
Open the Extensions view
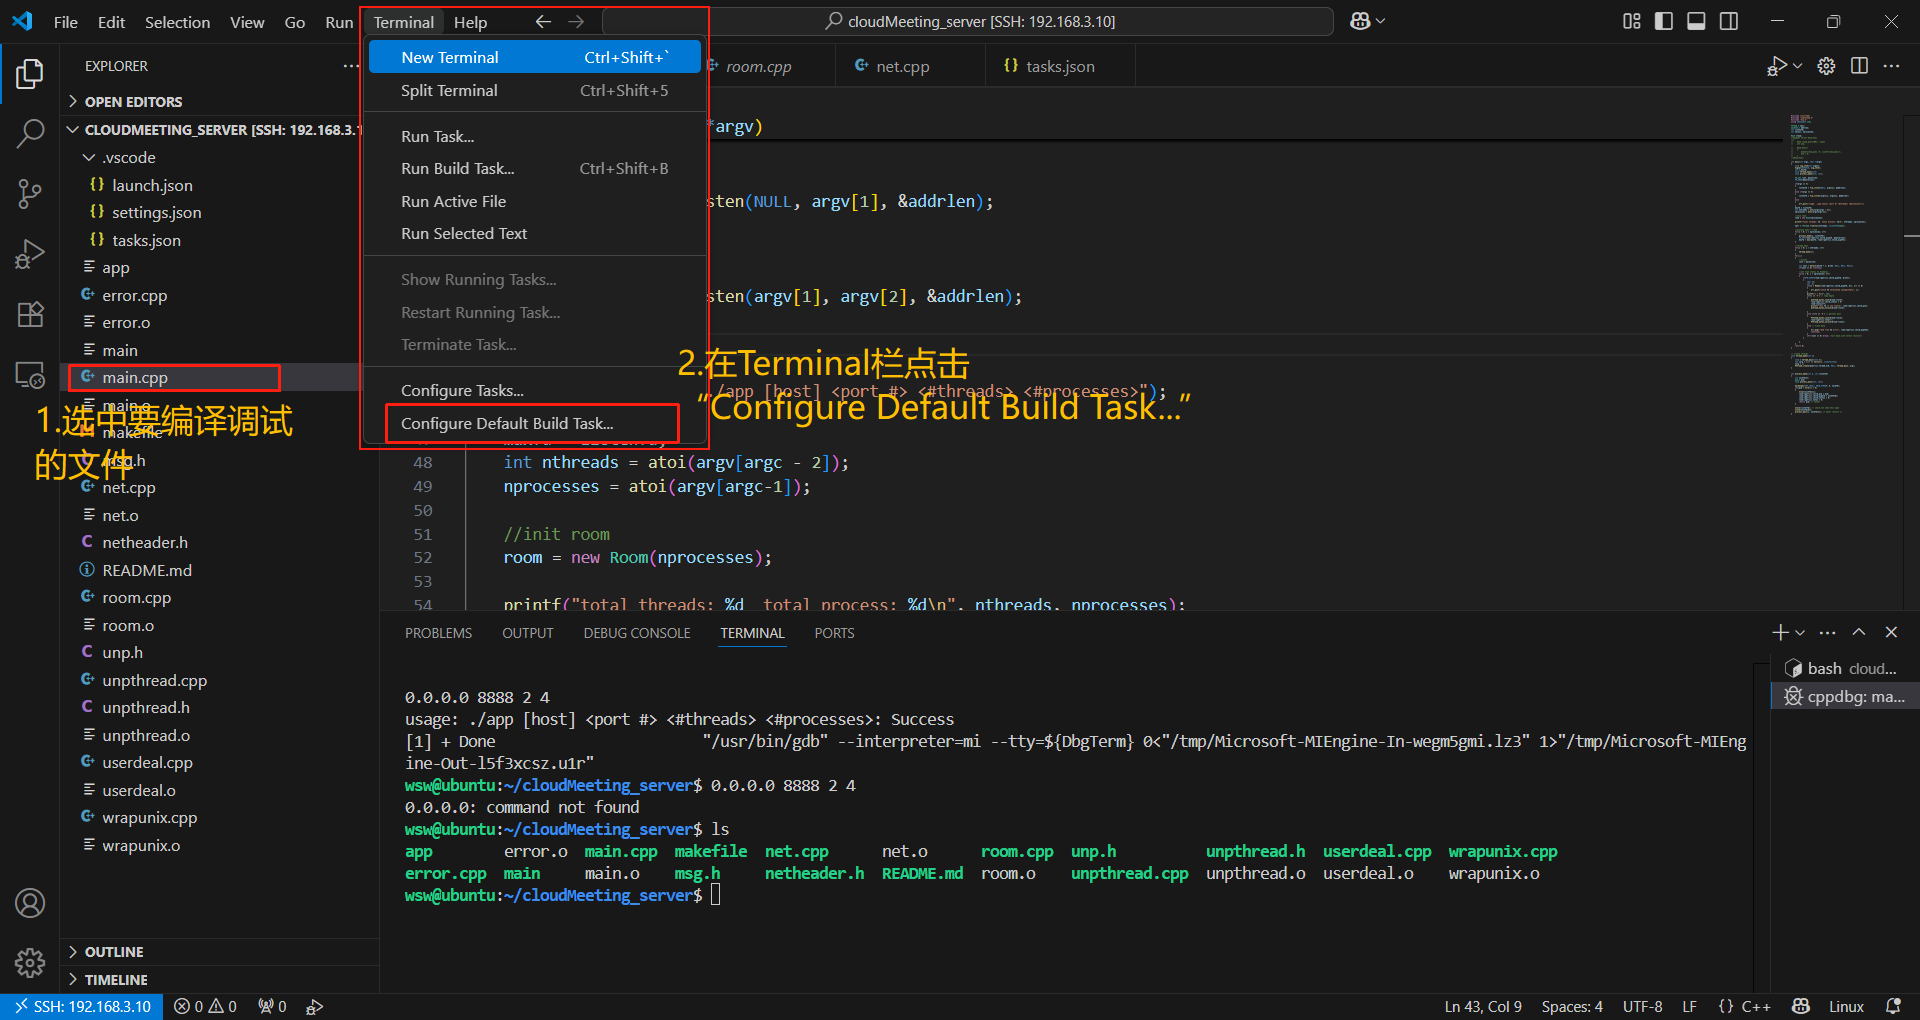[x=30, y=314]
